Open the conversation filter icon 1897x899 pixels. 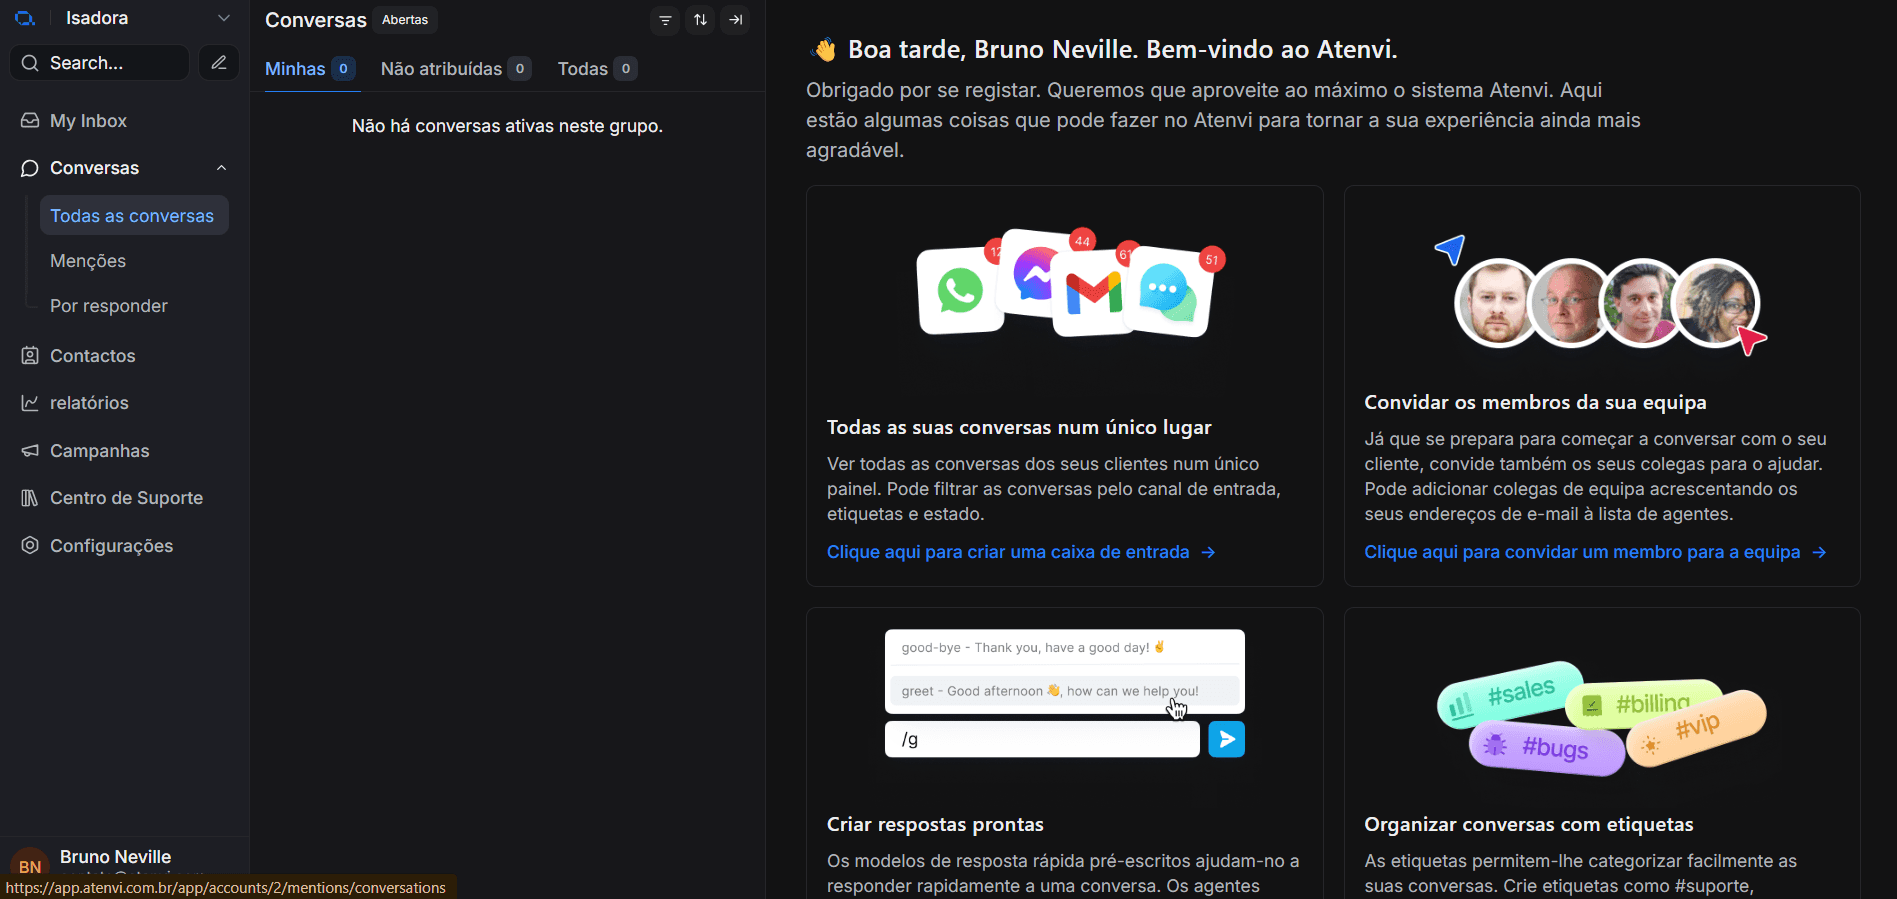tap(665, 20)
